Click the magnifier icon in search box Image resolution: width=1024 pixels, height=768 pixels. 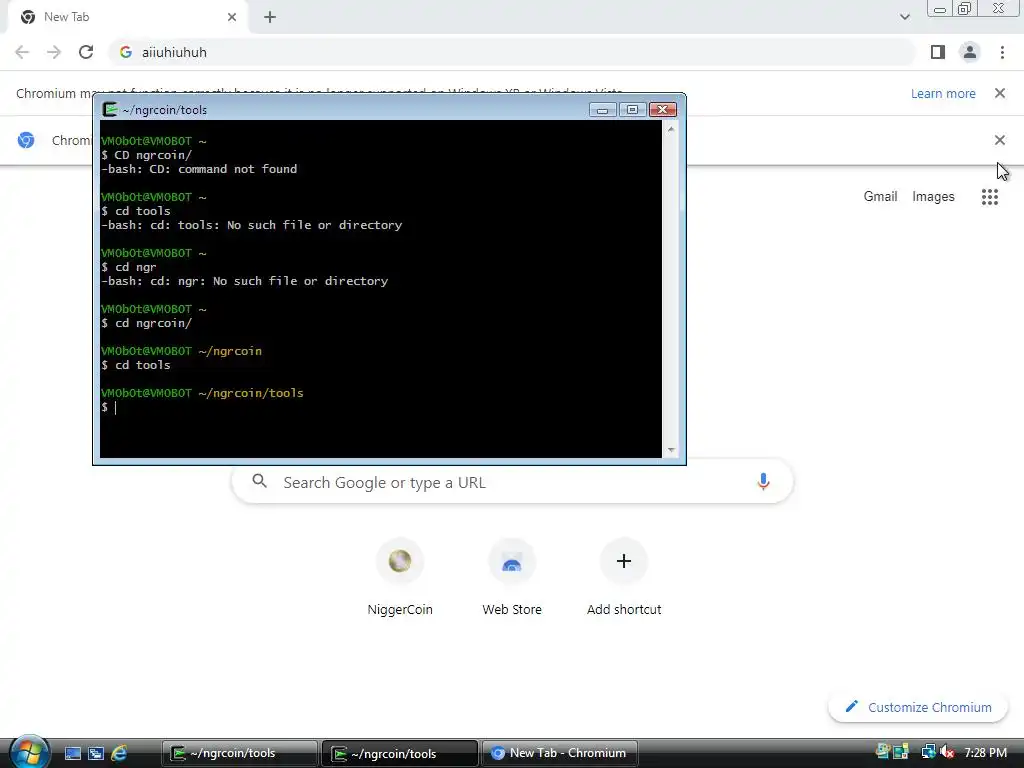pos(259,481)
